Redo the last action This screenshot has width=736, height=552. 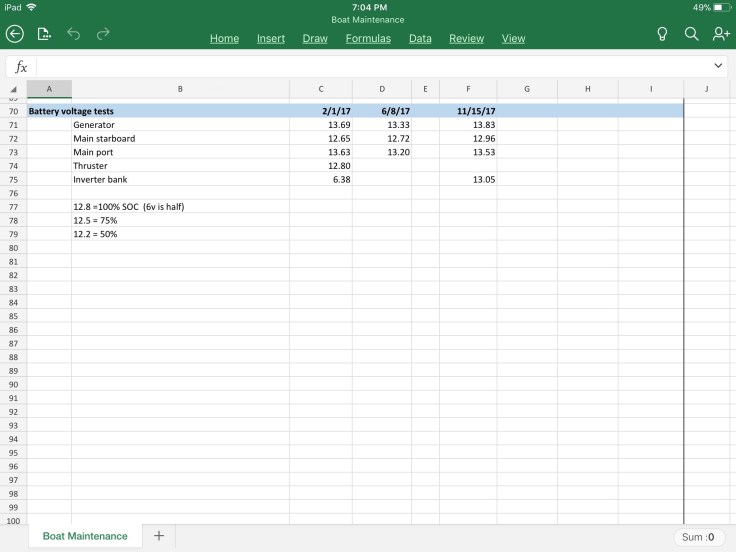pyautogui.click(x=103, y=34)
